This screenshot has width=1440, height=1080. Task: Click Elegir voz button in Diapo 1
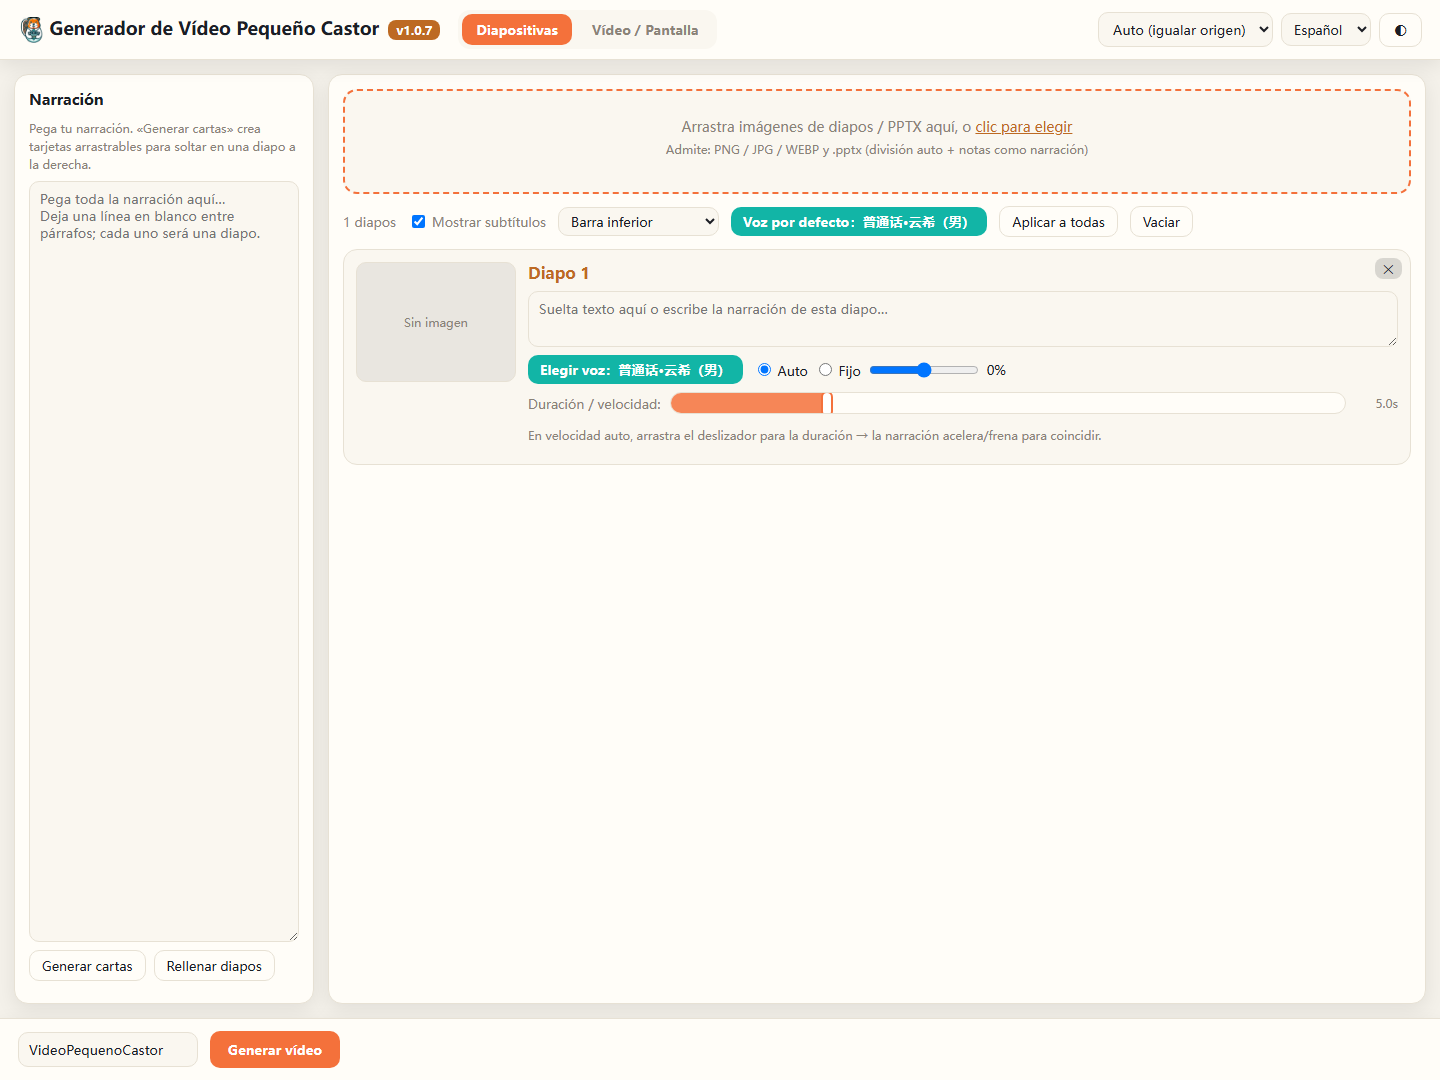635,370
